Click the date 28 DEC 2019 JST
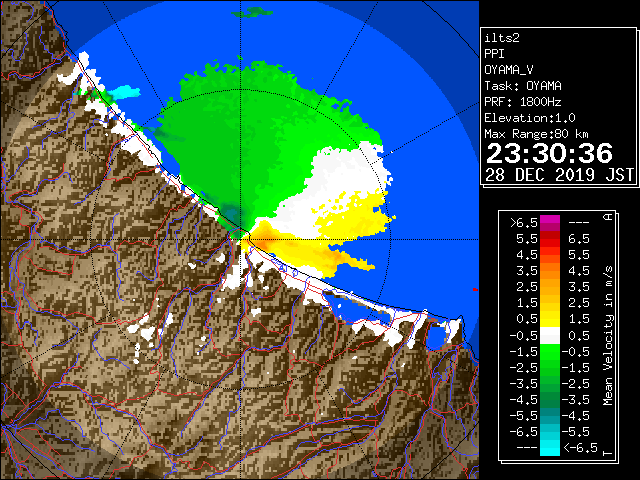Screen dimensions: 640x480 (559, 175)
